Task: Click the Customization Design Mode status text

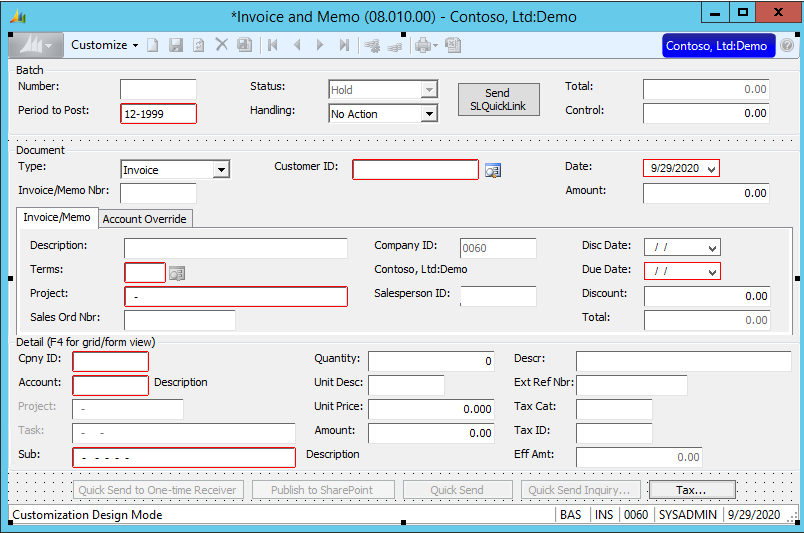Action: (x=87, y=515)
